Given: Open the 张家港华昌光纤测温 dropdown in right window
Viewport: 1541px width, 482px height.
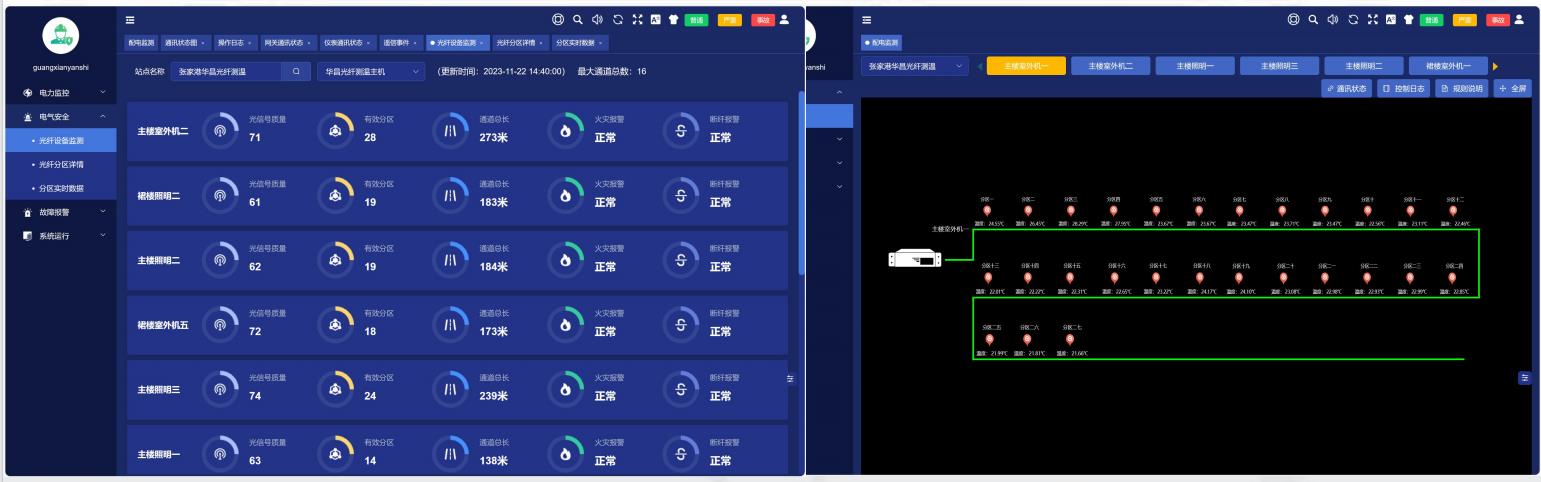Looking at the screenshot, I should click(x=914, y=66).
